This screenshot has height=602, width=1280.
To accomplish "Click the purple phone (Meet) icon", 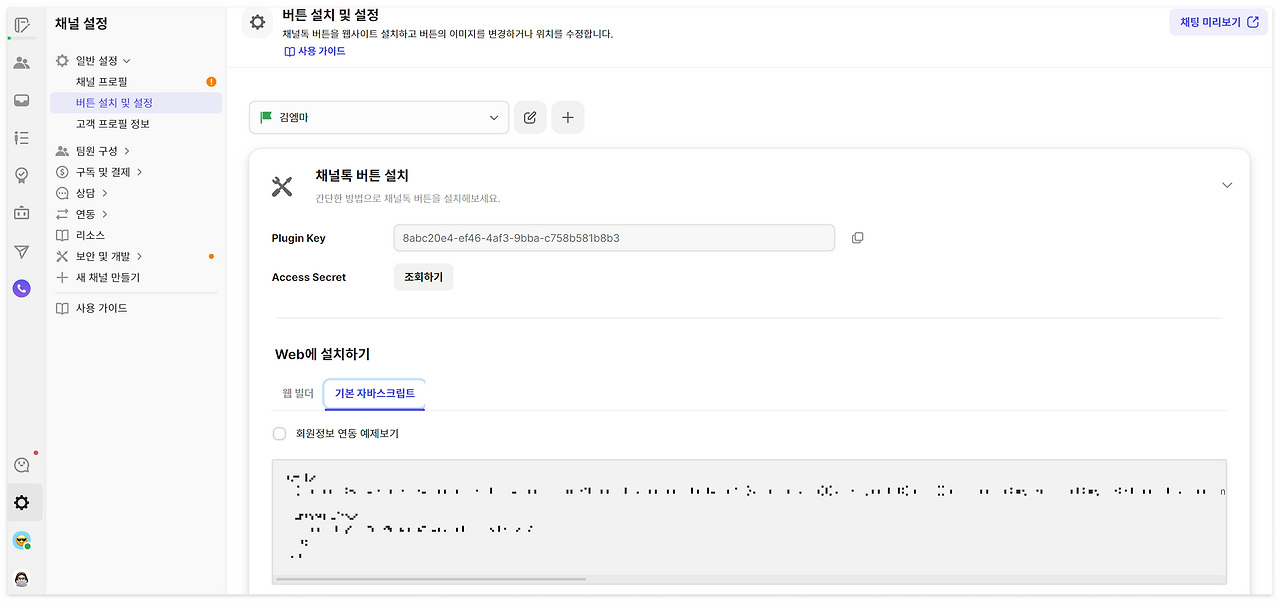I will (x=21, y=288).
